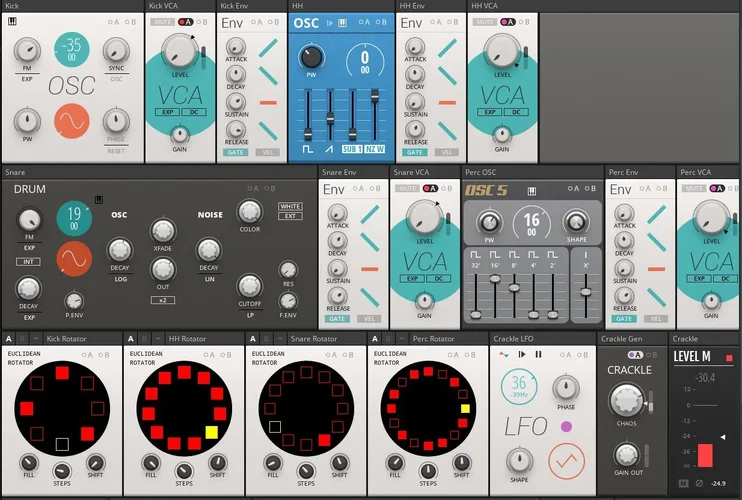Viewport: 742px width, 500px height.
Task: Toggle the A switch in Crackle Gen
Action: pos(635,355)
